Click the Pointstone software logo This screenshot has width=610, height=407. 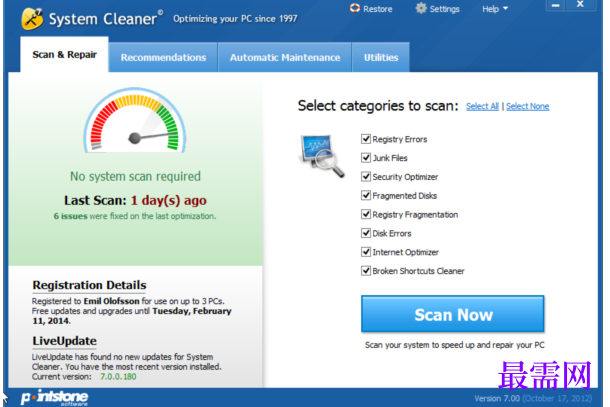54,398
